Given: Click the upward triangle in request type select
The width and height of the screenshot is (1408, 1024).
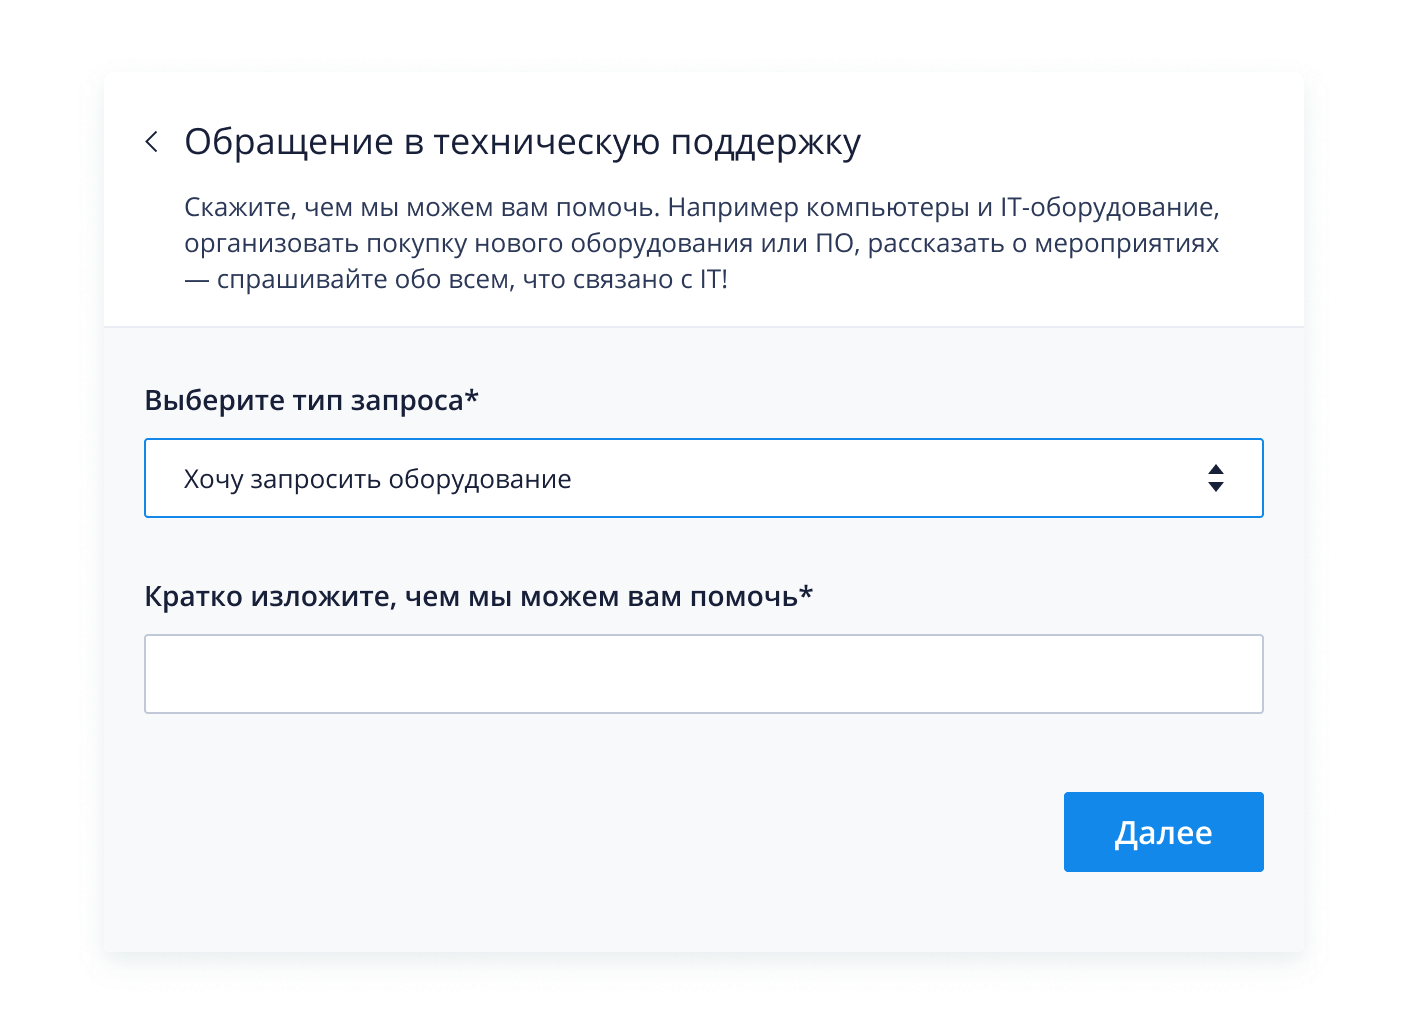Looking at the screenshot, I should tap(1216, 469).
